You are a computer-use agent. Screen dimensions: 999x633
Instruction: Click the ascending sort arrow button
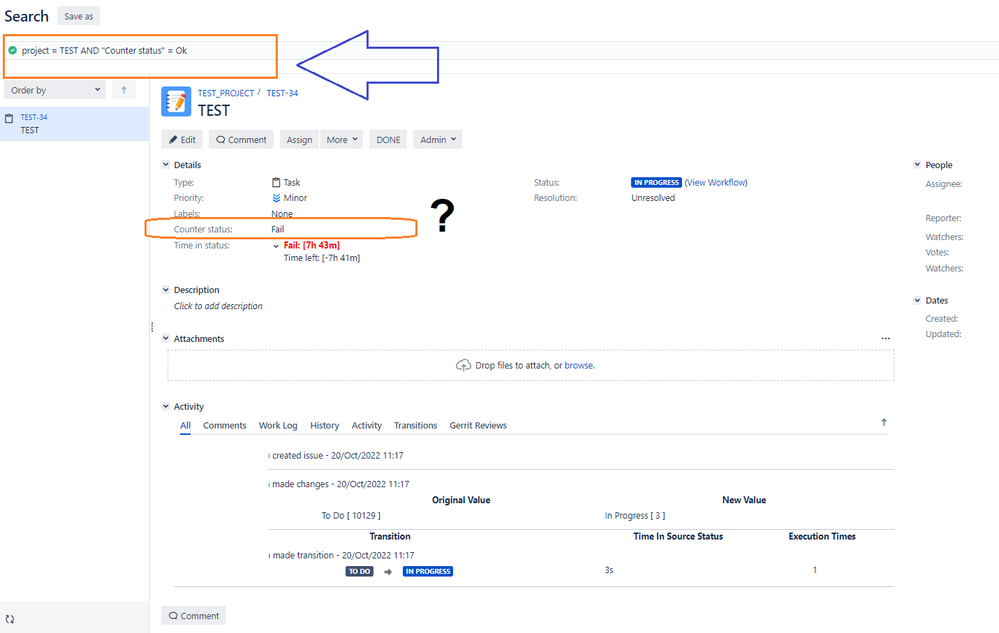pyautogui.click(x=124, y=90)
